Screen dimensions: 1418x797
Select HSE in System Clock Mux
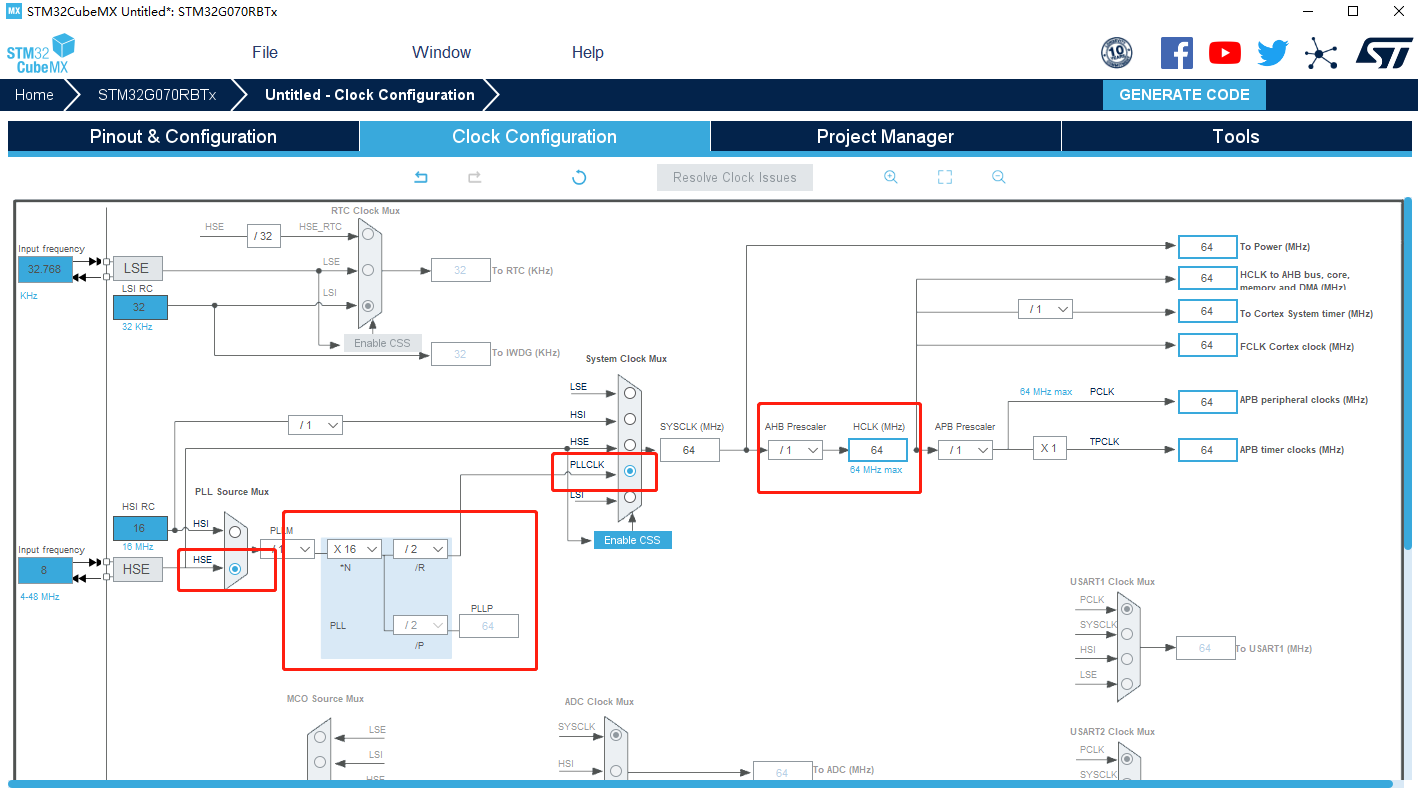[x=629, y=445]
